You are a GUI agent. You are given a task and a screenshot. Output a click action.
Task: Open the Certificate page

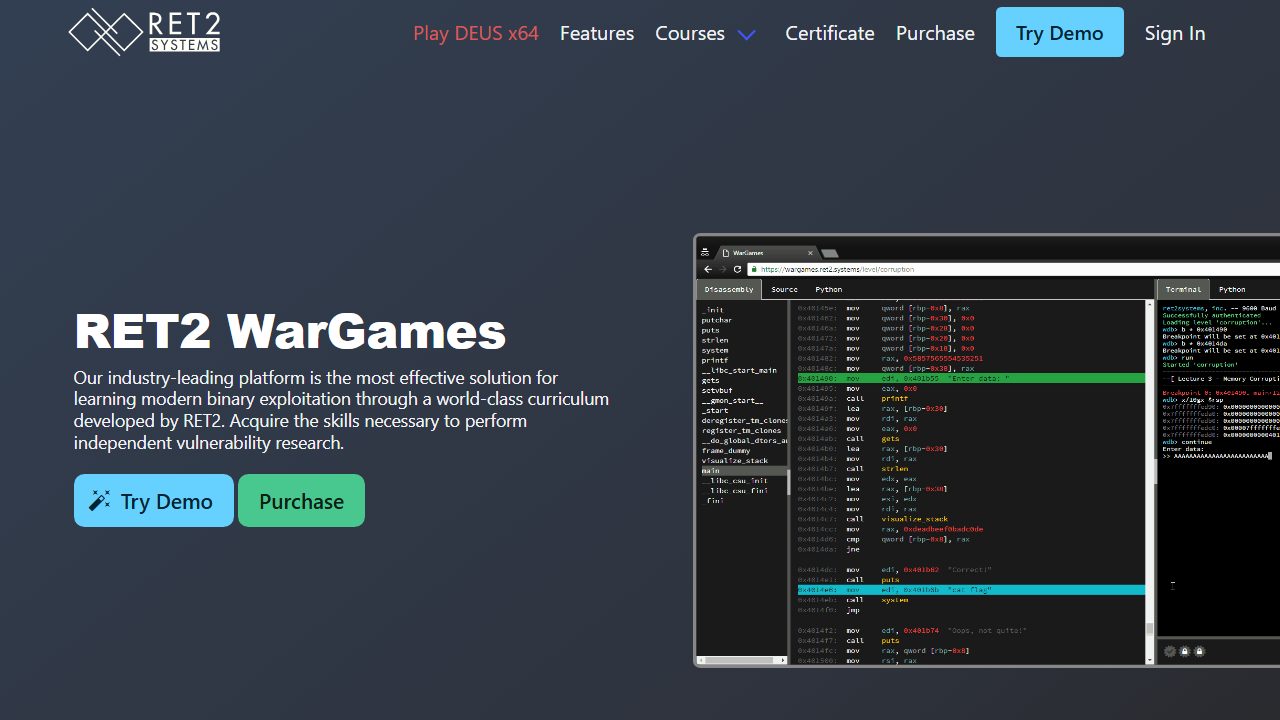click(x=830, y=33)
